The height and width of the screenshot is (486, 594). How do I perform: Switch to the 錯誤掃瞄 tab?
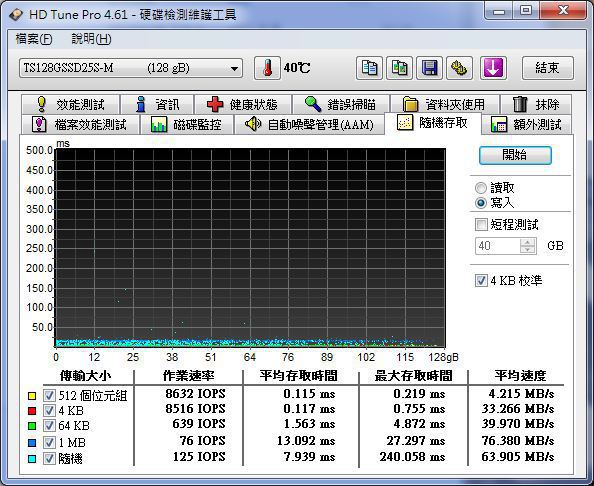(341, 104)
